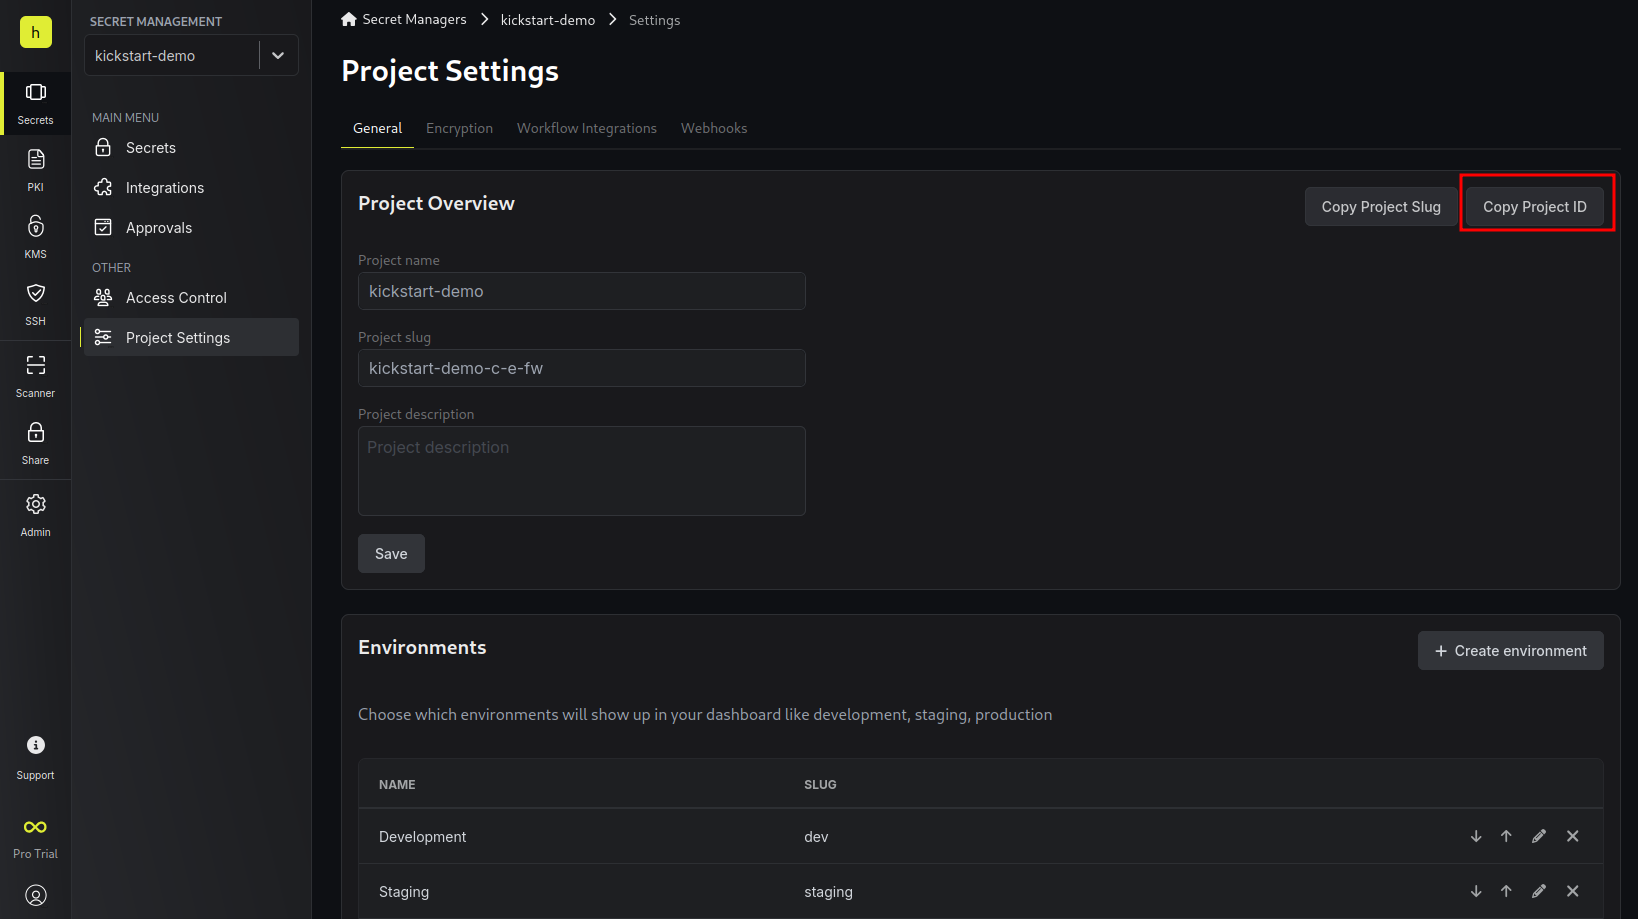
Task: Open the Share secret icon
Action: point(35,432)
